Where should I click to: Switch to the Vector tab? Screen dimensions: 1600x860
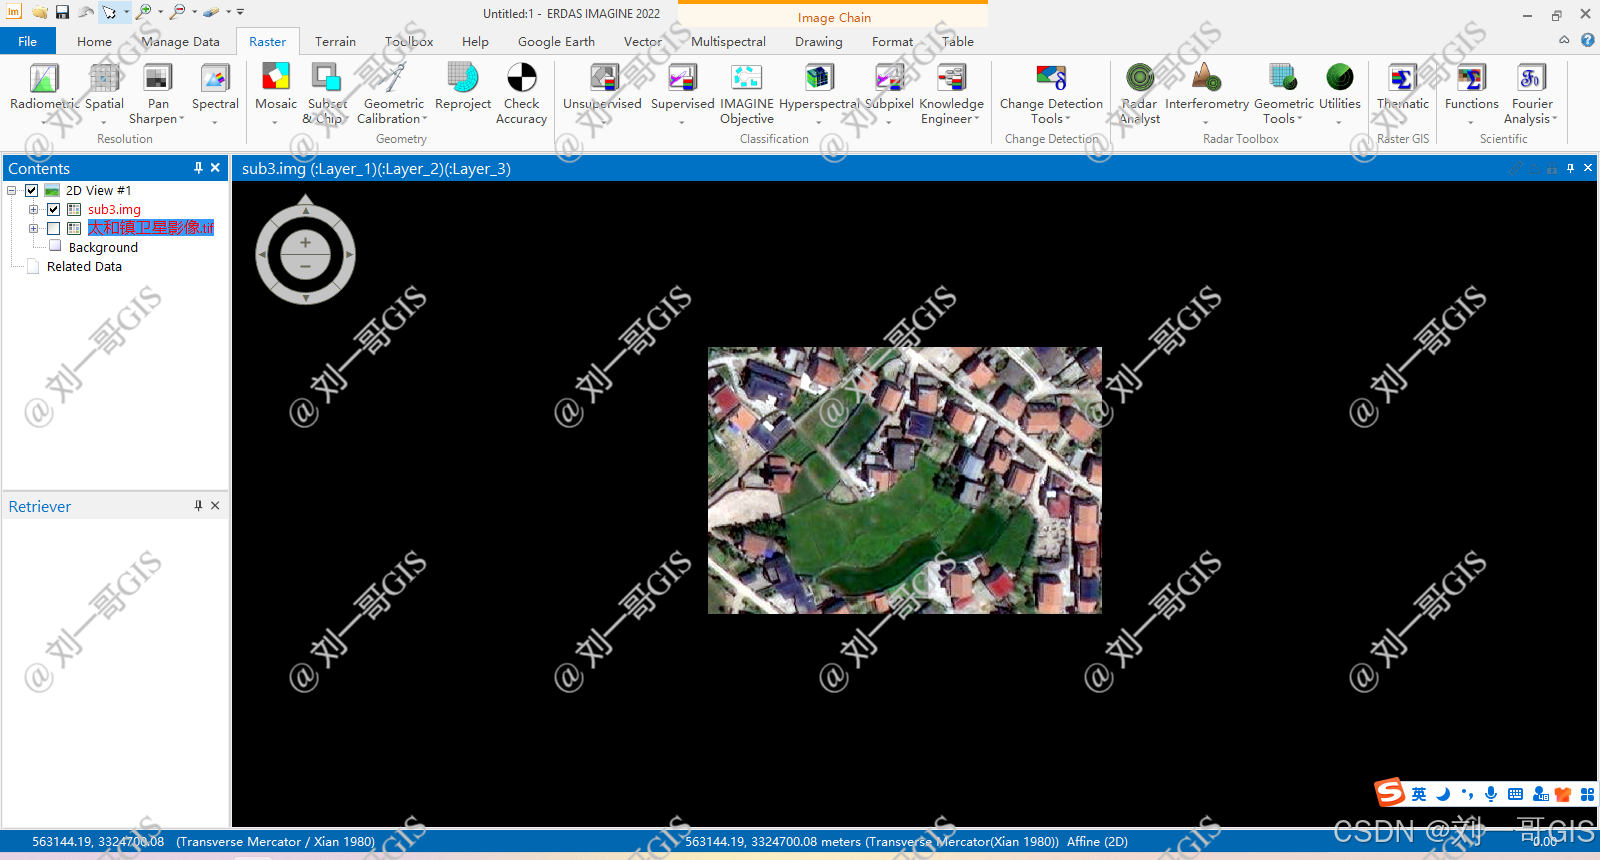[642, 41]
